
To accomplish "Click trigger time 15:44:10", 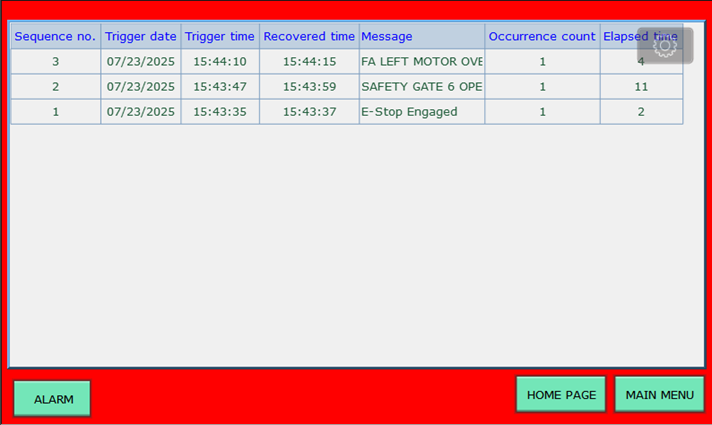I will tap(220, 61).
